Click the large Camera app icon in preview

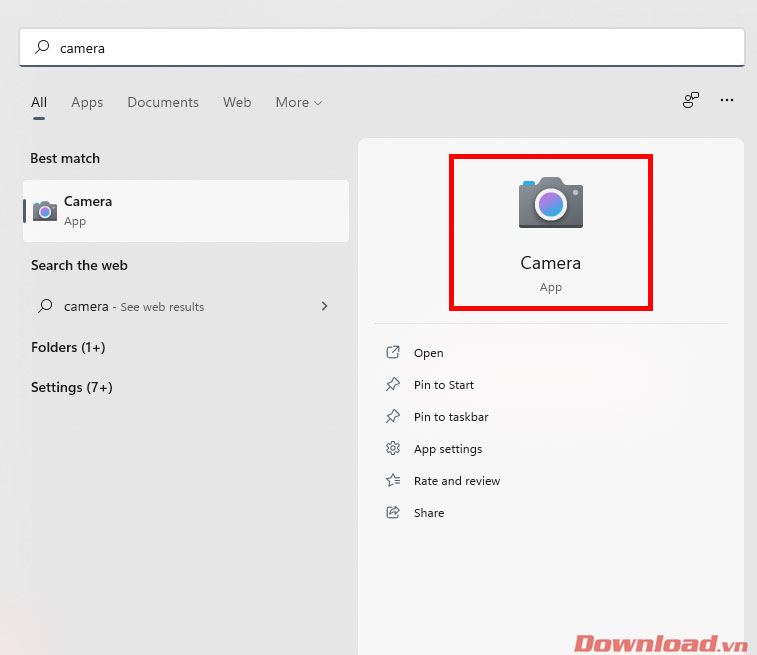coord(550,203)
